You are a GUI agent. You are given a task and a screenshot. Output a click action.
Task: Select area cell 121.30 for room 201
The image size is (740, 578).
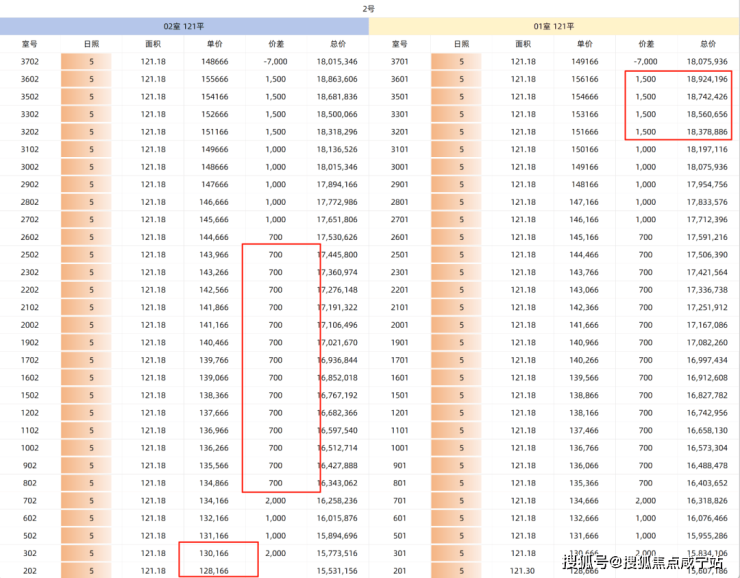coord(523,570)
